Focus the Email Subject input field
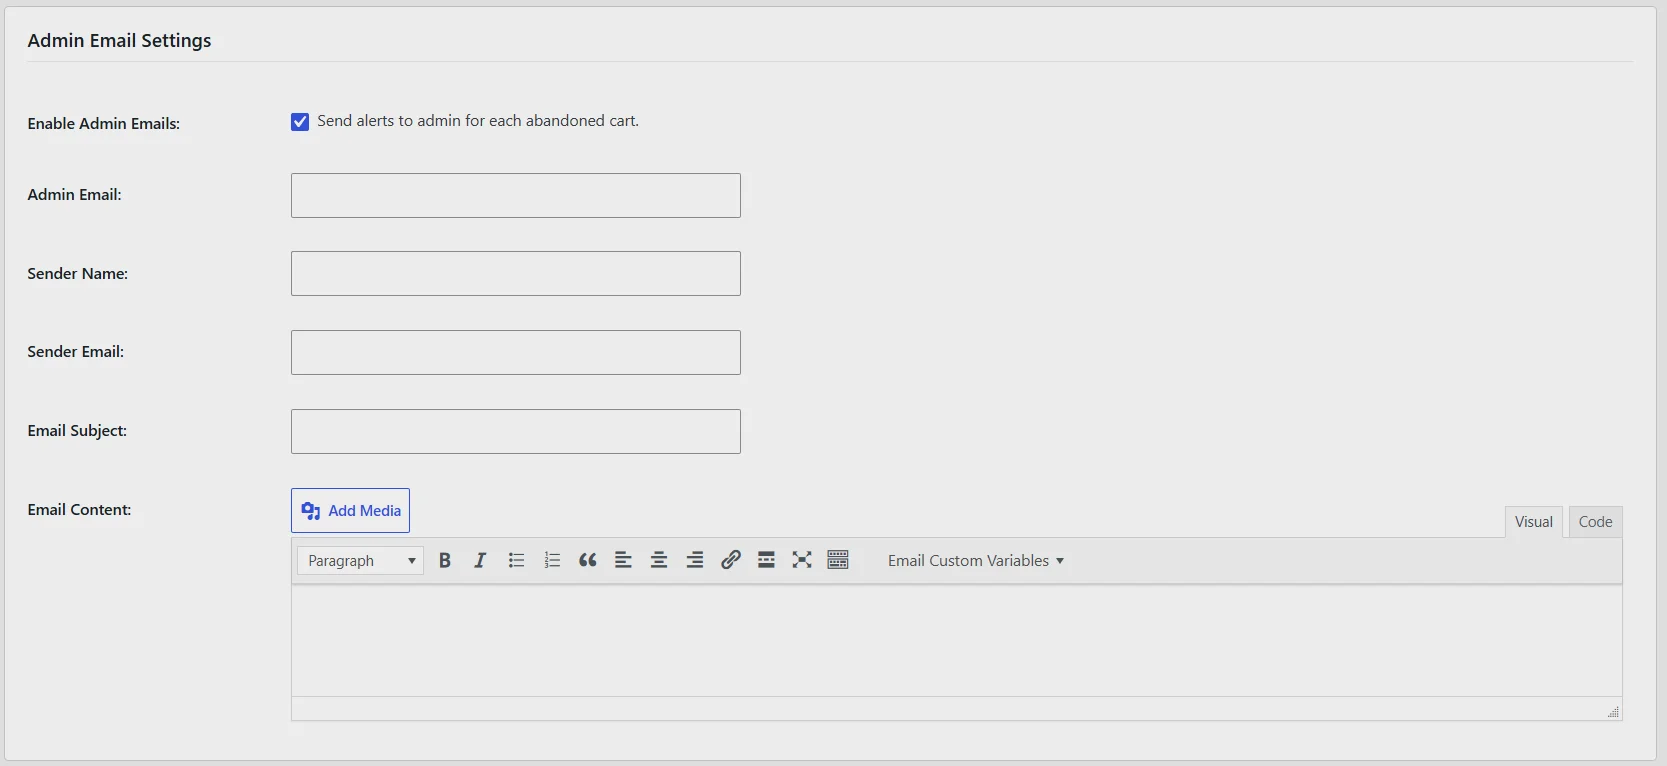1667x766 pixels. pos(516,432)
